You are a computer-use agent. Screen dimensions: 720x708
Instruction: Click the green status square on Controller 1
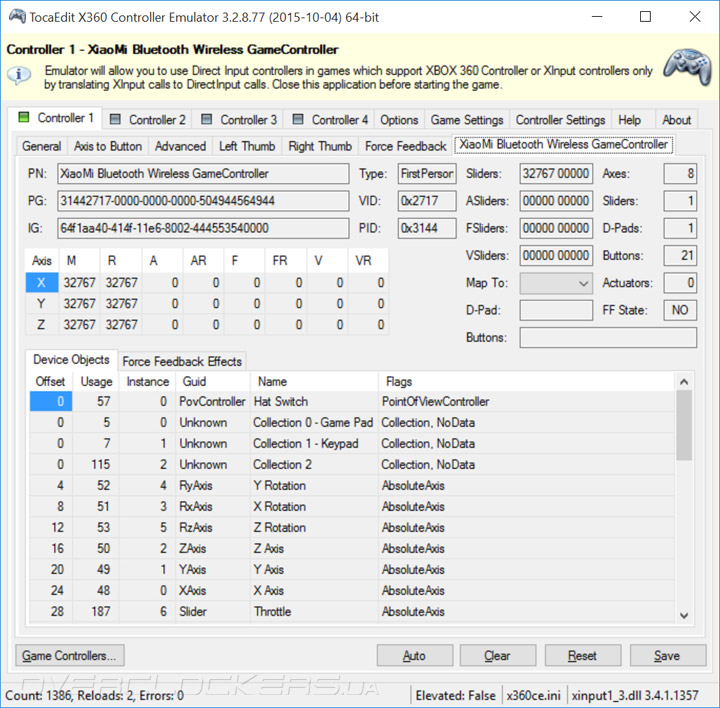(x=23, y=118)
